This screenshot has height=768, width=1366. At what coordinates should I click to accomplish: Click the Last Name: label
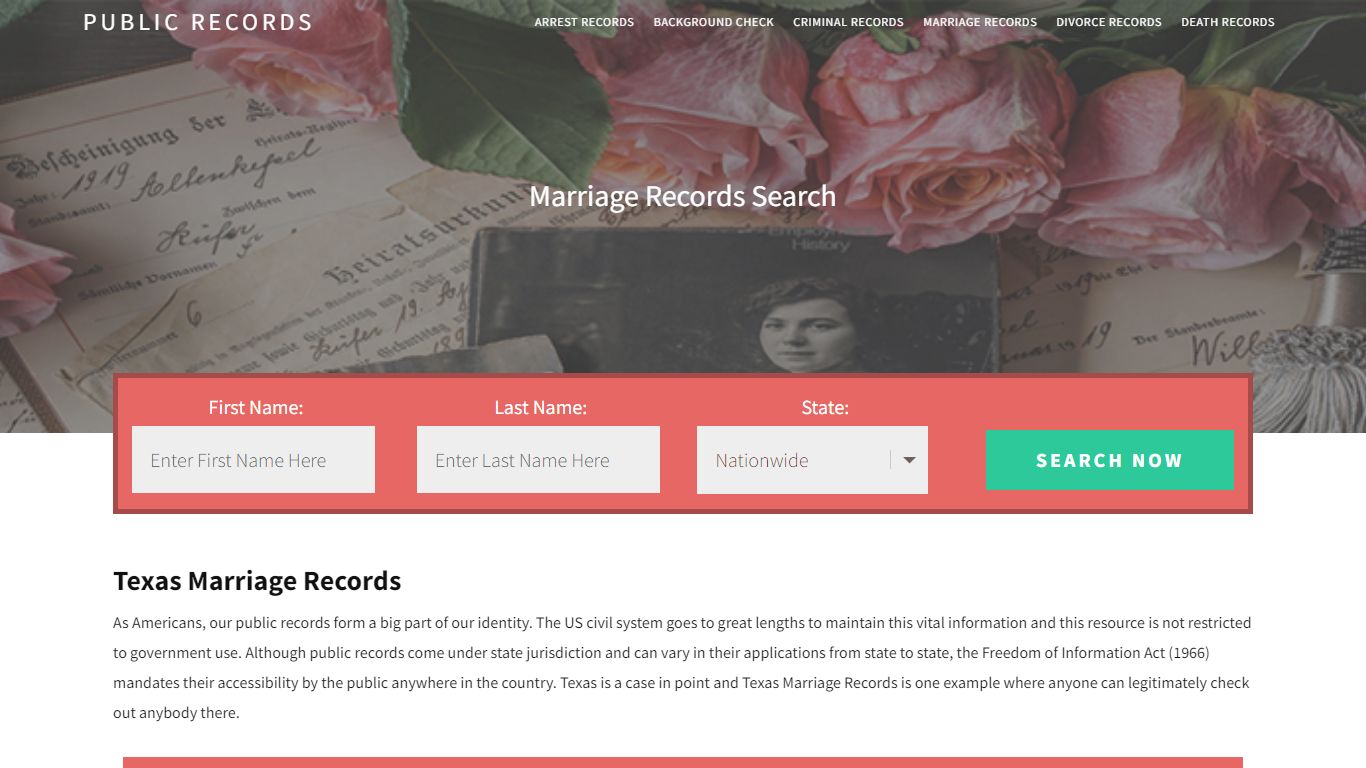tap(540, 407)
